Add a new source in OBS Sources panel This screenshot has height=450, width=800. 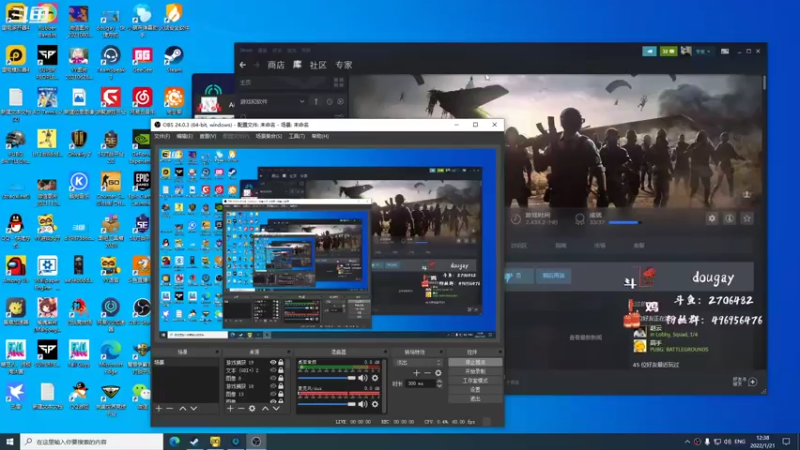[x=230, y=408]
